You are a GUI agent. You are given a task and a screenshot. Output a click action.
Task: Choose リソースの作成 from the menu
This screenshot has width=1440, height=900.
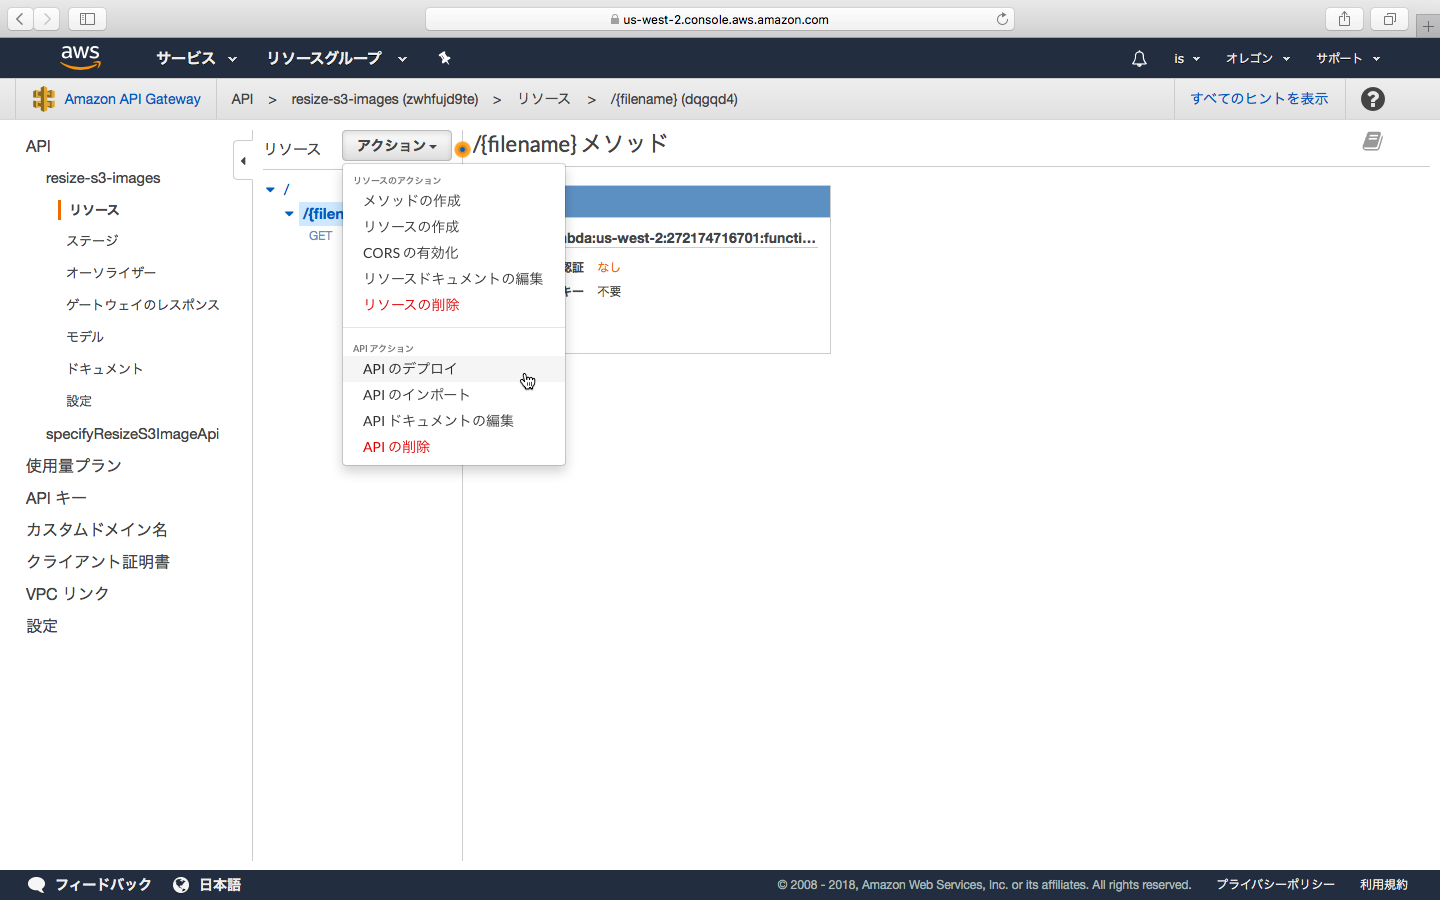click(x=453, y=227)
